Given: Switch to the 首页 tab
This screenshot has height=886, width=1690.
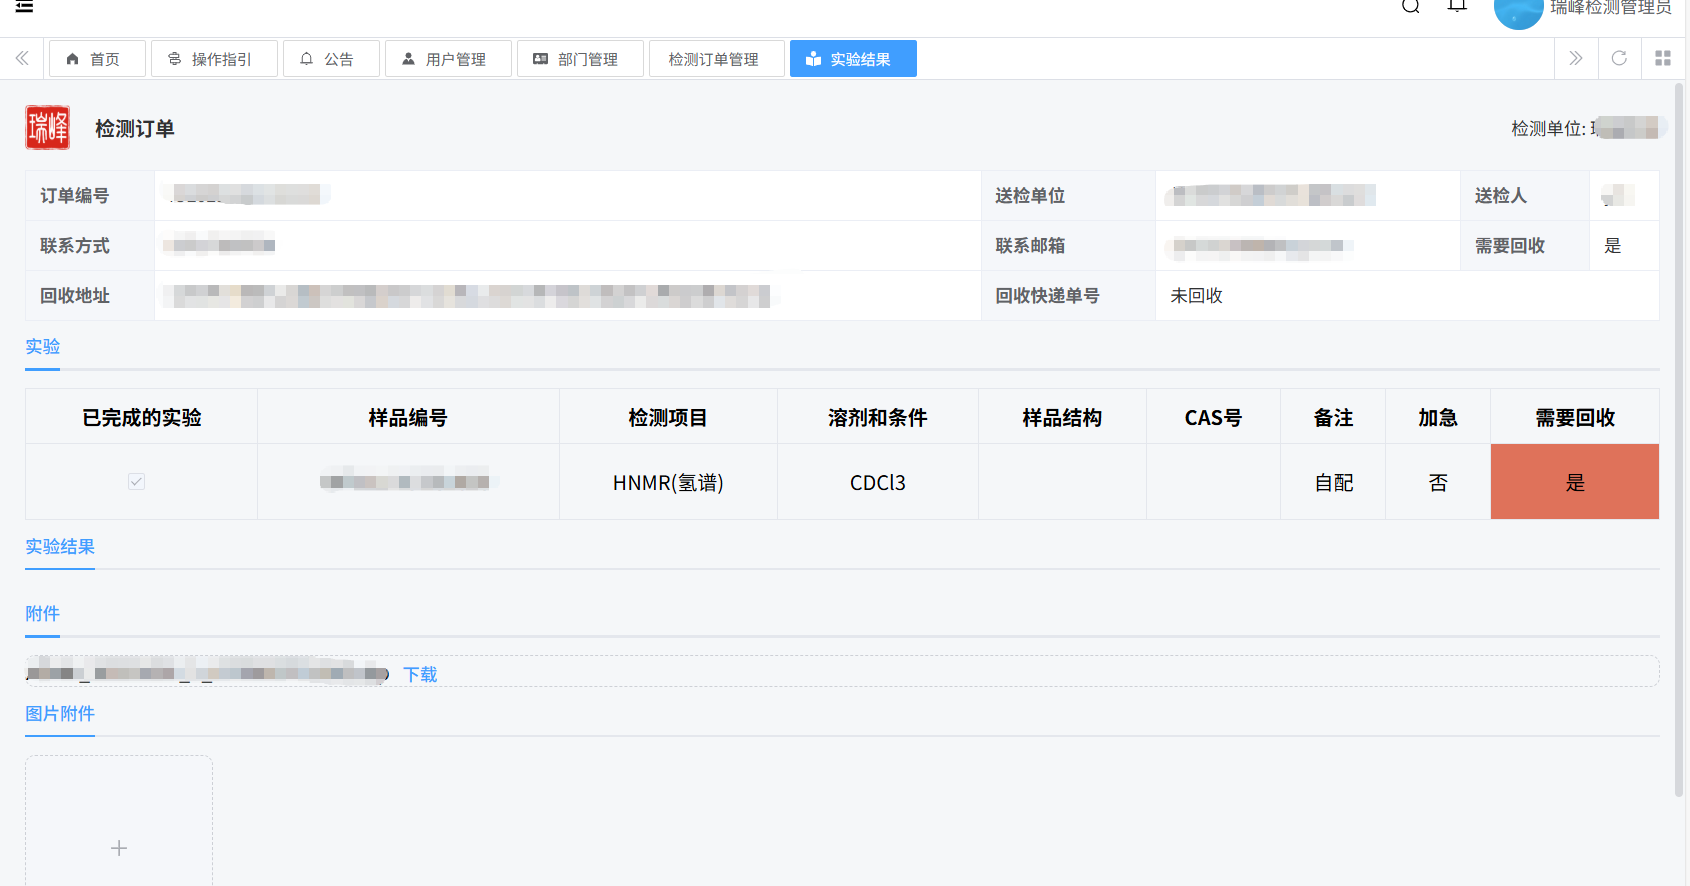Looking at the screenshot, I should click(97, 59).
